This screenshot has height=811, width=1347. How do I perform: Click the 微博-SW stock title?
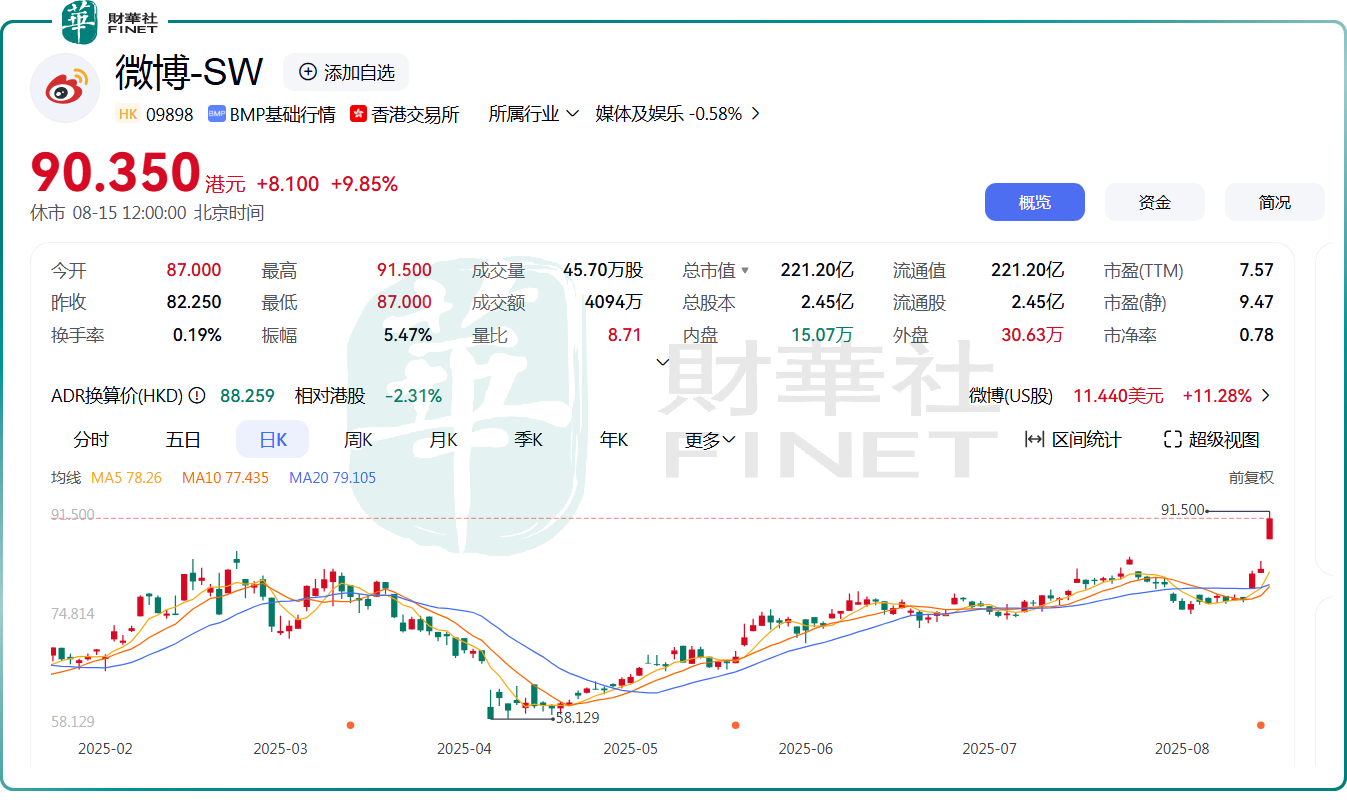tap(189, 72)
